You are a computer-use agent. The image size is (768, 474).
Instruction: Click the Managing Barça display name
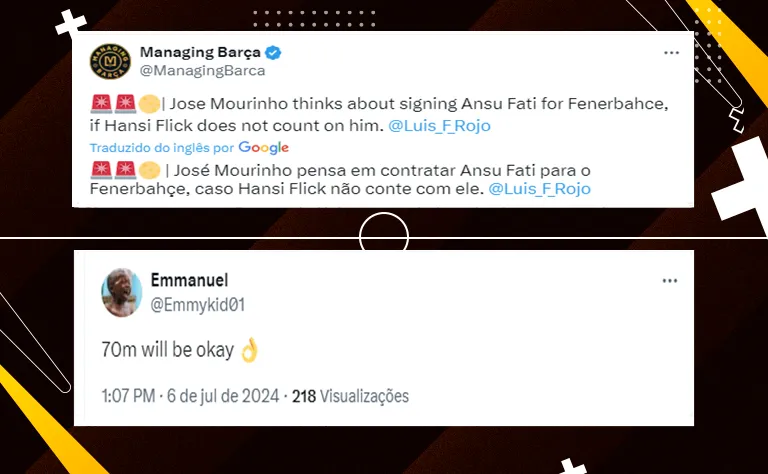(x=199, y=52)
